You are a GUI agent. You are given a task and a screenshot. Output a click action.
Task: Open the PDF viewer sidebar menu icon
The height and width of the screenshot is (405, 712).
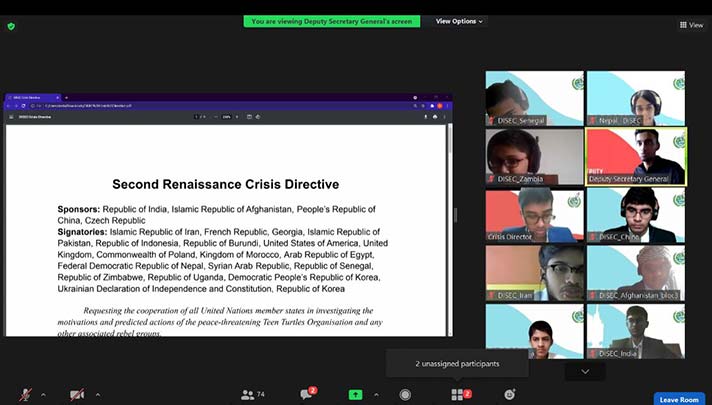click(x=11, y=117)
